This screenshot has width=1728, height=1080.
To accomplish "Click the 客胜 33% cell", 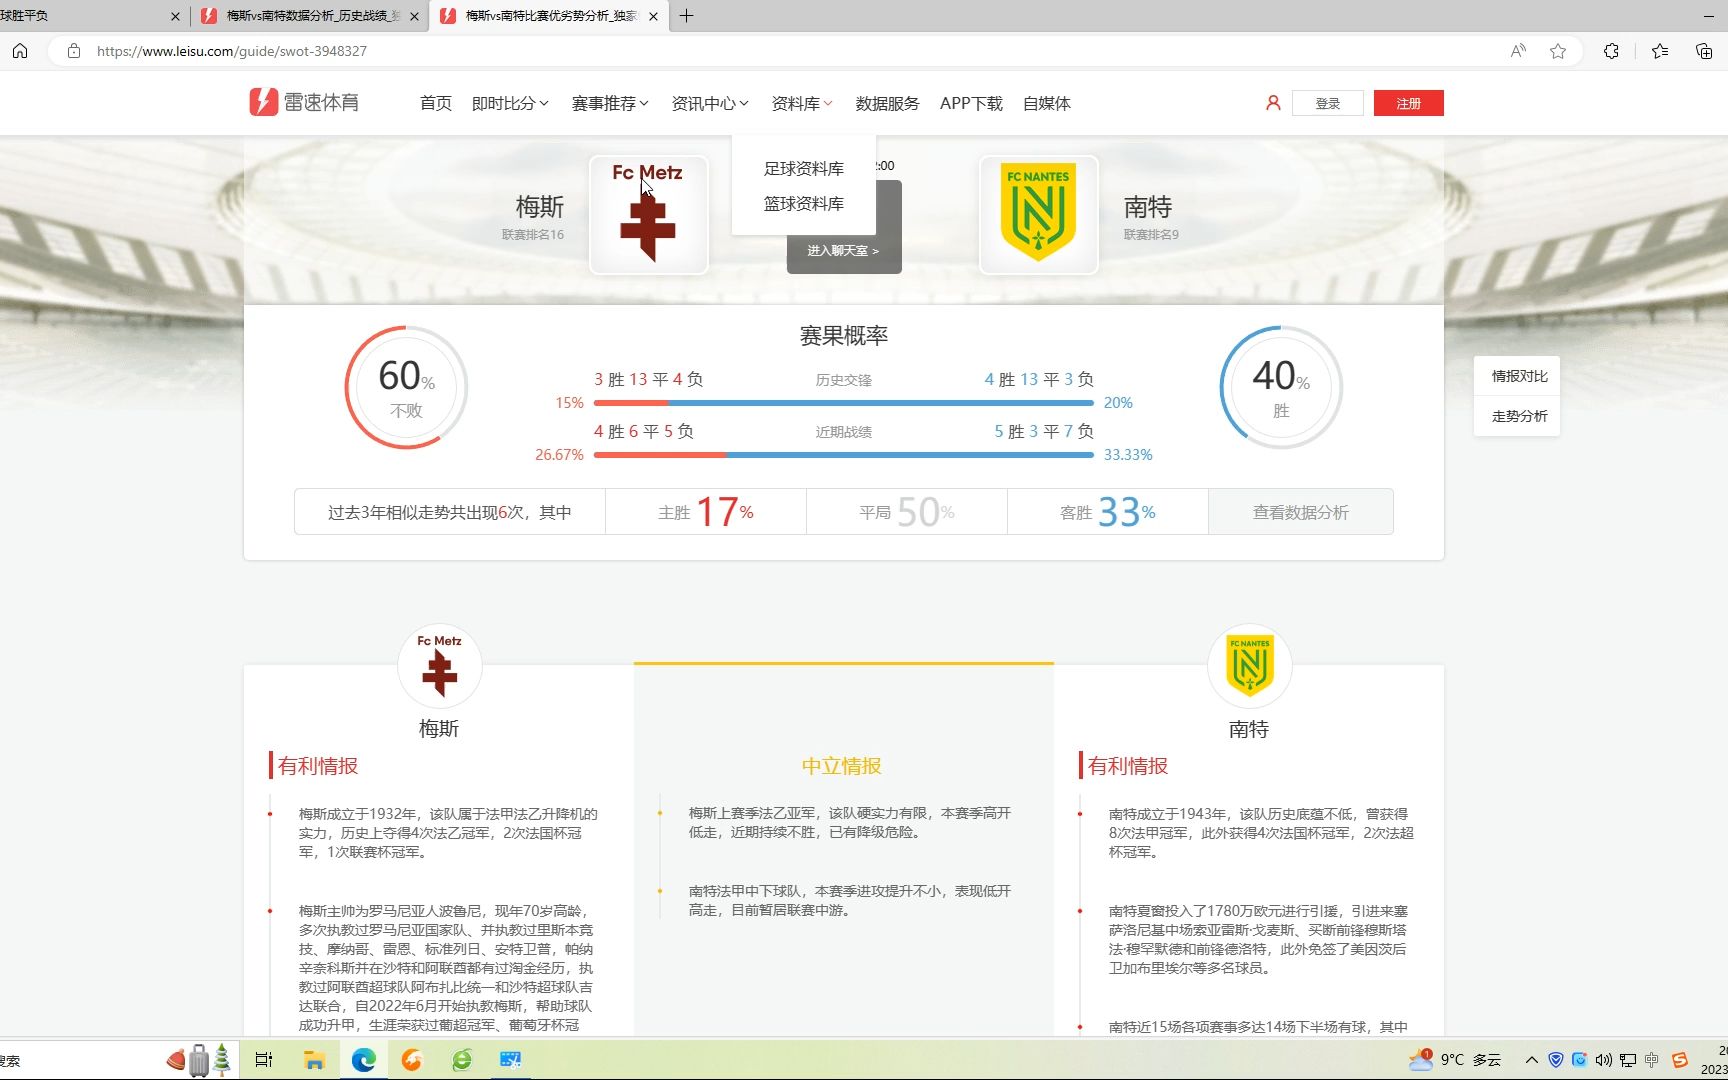I will (1108, 512).
